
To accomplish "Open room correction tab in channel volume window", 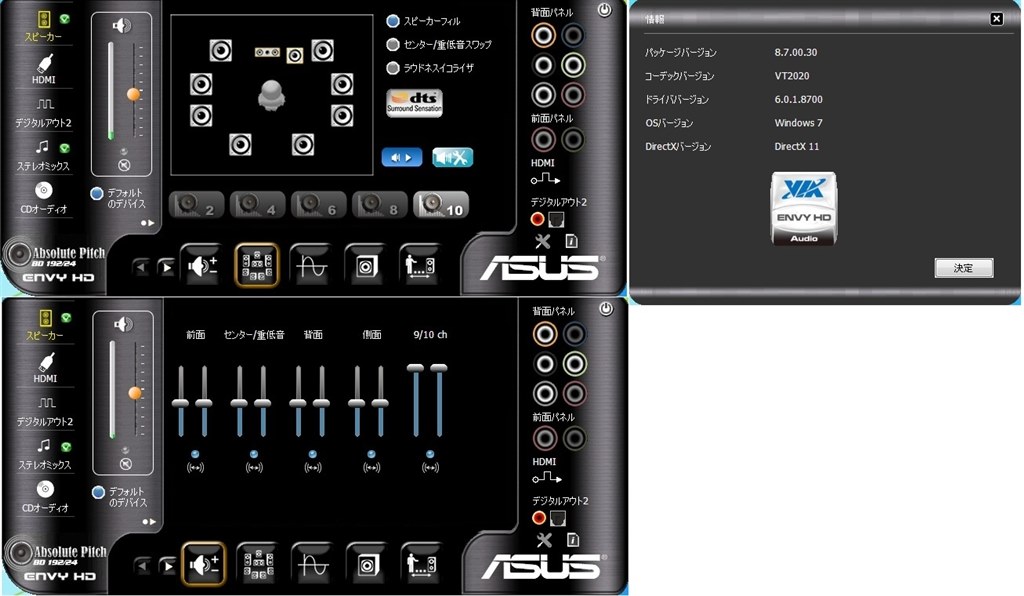I will pos(423,565).
